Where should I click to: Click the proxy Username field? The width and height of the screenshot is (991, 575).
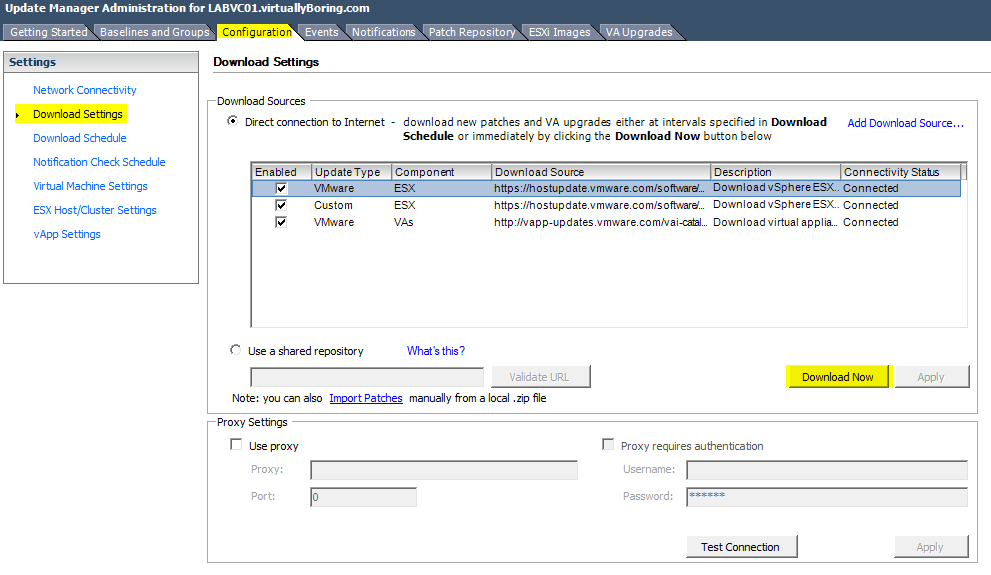pos(827,470)
